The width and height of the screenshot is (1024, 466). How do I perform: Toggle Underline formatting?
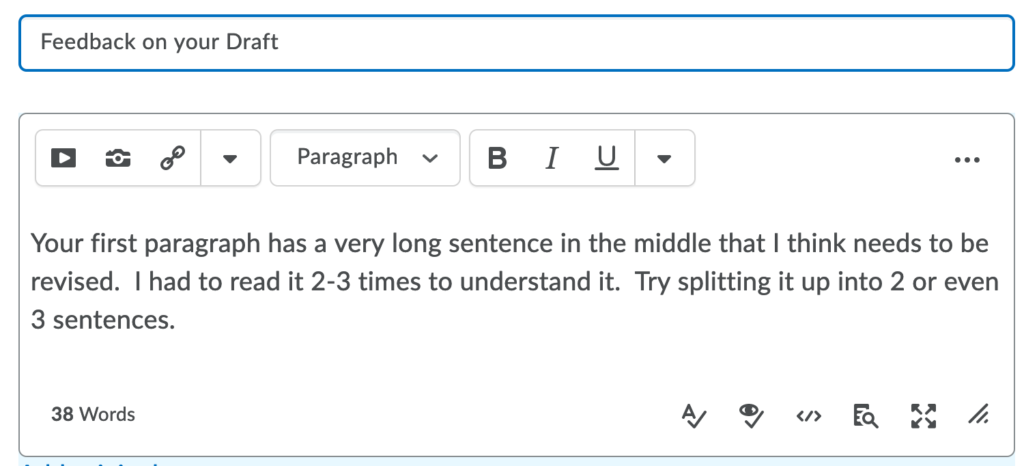[606, 158]
